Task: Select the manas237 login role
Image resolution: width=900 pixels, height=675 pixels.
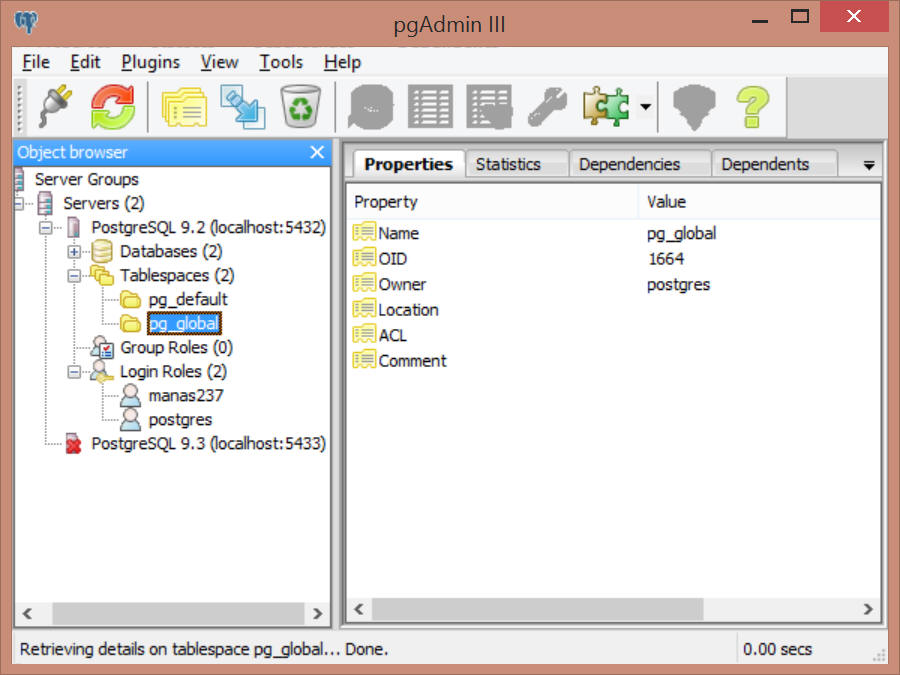Action: (185, 396)
